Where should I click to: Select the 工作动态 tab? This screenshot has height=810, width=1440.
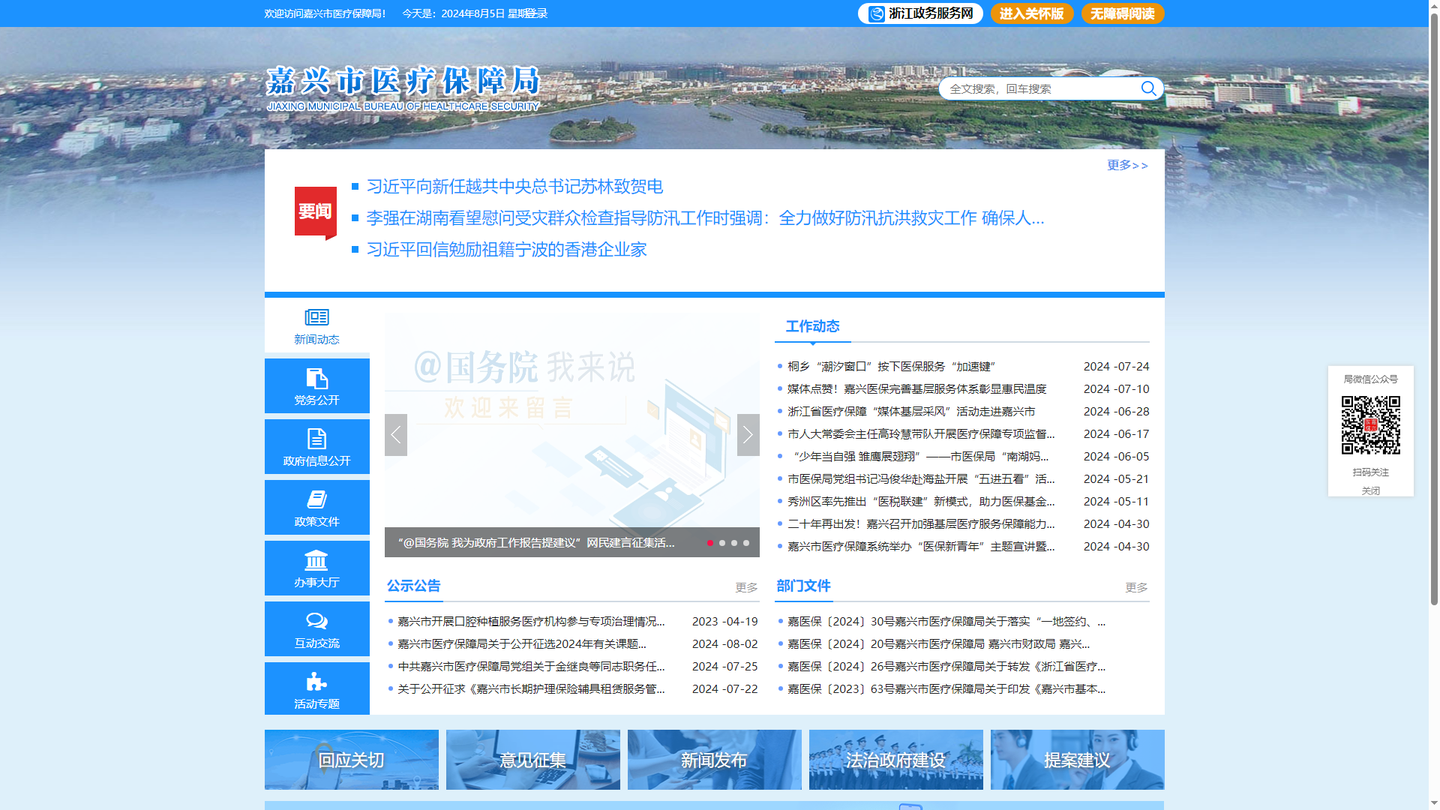point(812,327)
